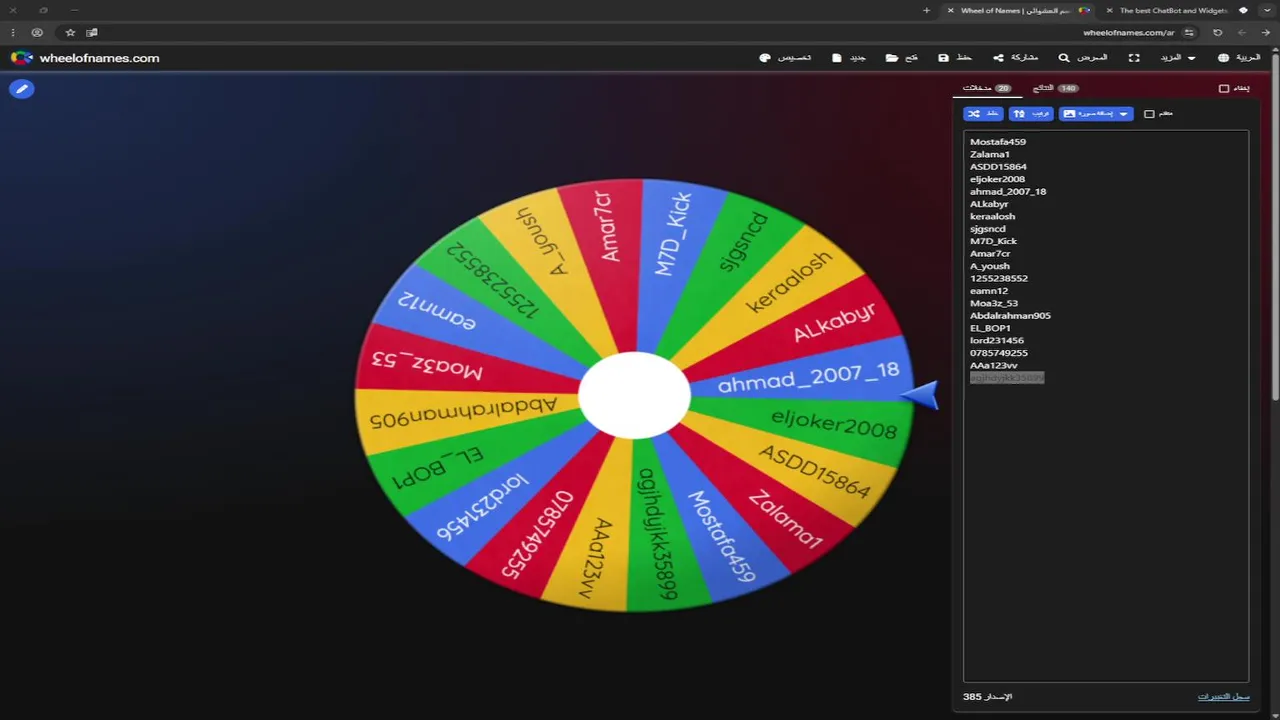
Task: Open the Add image dropdown button
Action: pos(1096,114)
